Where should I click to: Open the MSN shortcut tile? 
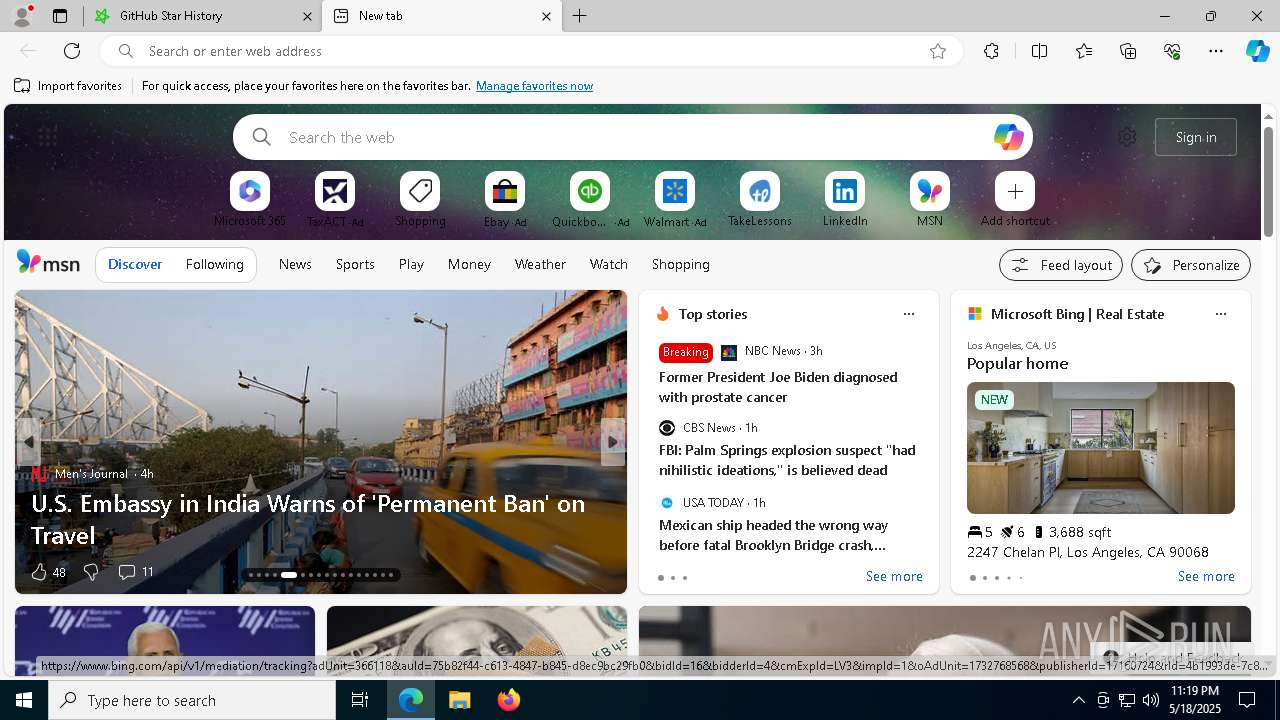930,191
